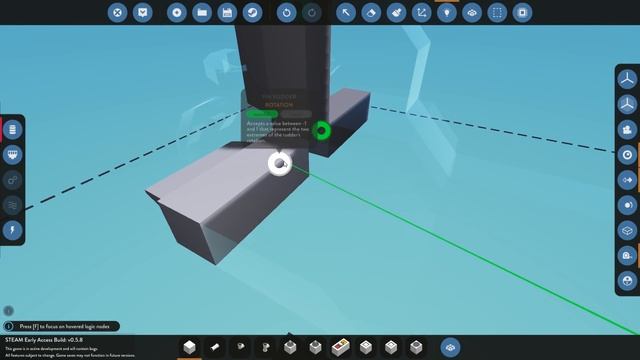Screen dimensions: 640x360
Task: Click the bottom circular icon in the right panel
Action: (627, 281)
